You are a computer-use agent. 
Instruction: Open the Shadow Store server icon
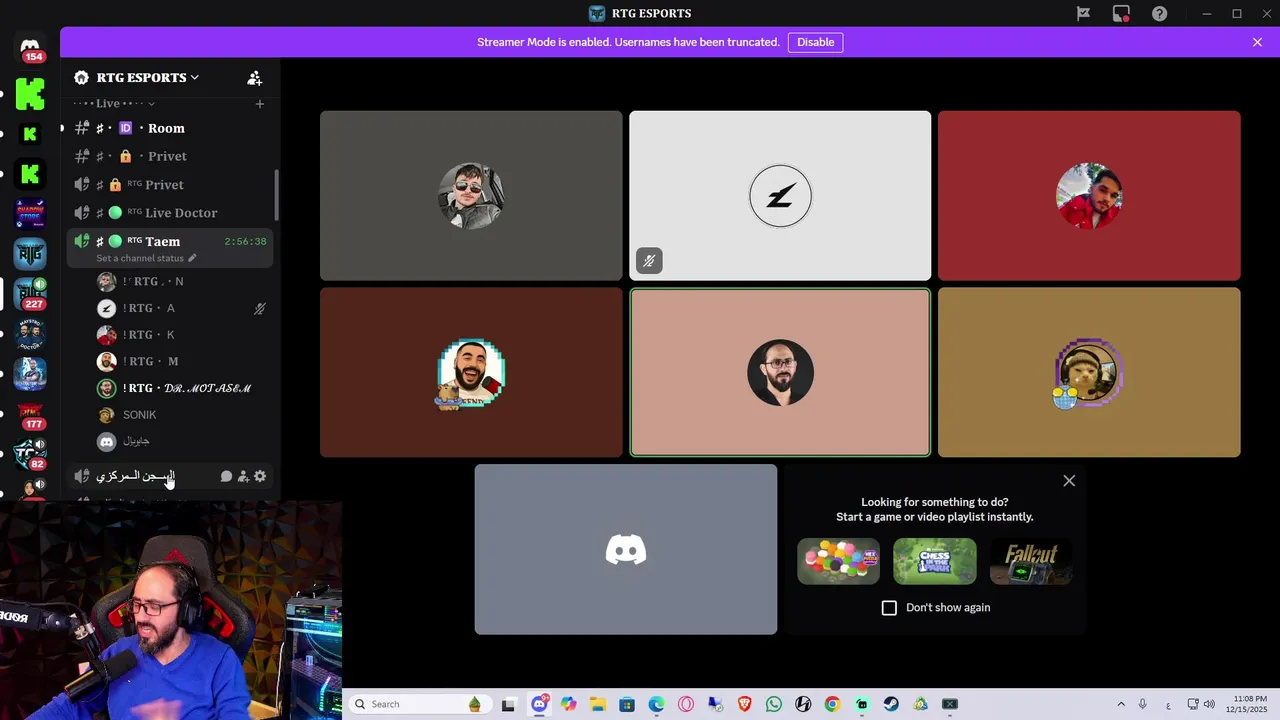[x=30, y=214]
